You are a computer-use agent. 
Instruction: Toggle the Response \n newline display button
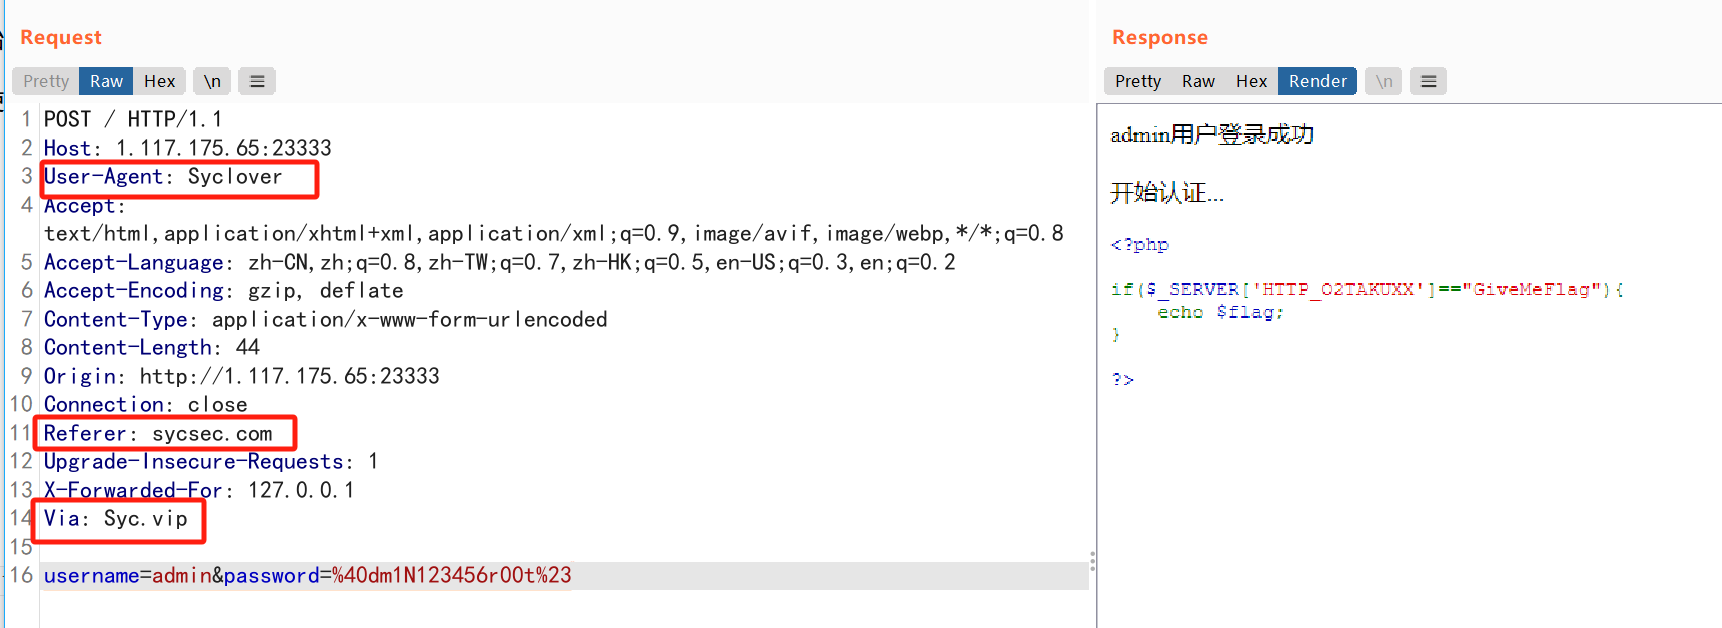tap(1384, 81)
